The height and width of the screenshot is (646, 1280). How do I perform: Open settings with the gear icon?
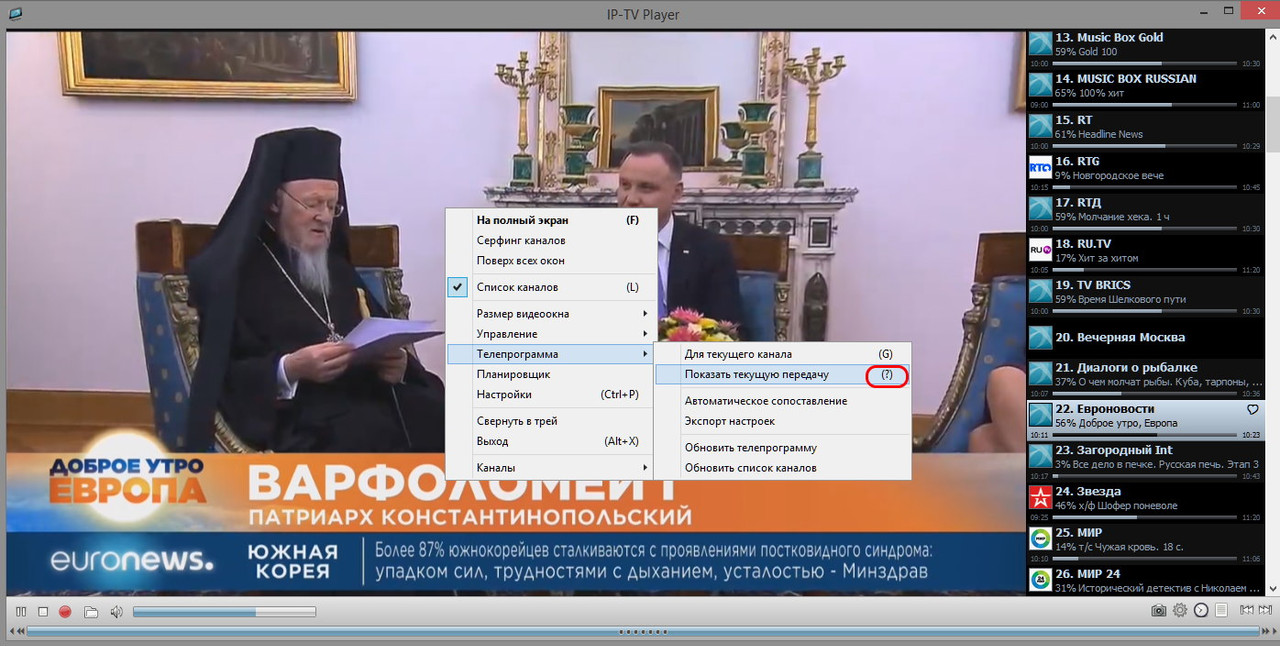[1180, 610]
